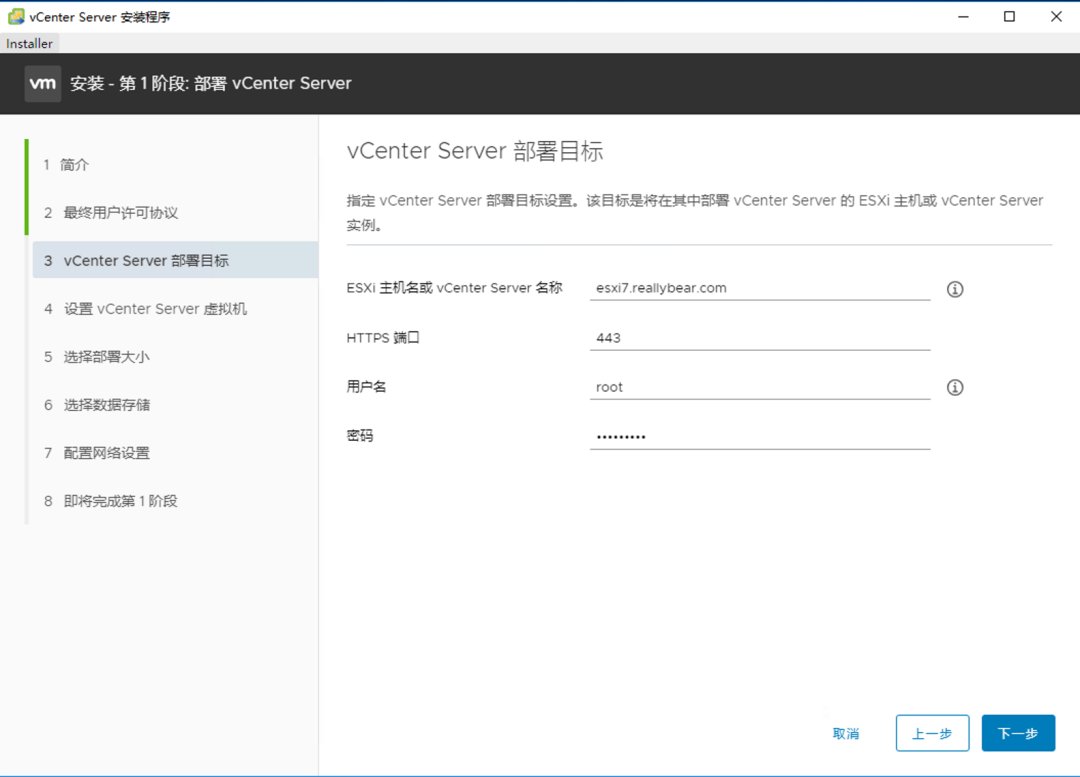Click the ESXi host name input field
This screenshot has height=777, width=1080.
760,288
